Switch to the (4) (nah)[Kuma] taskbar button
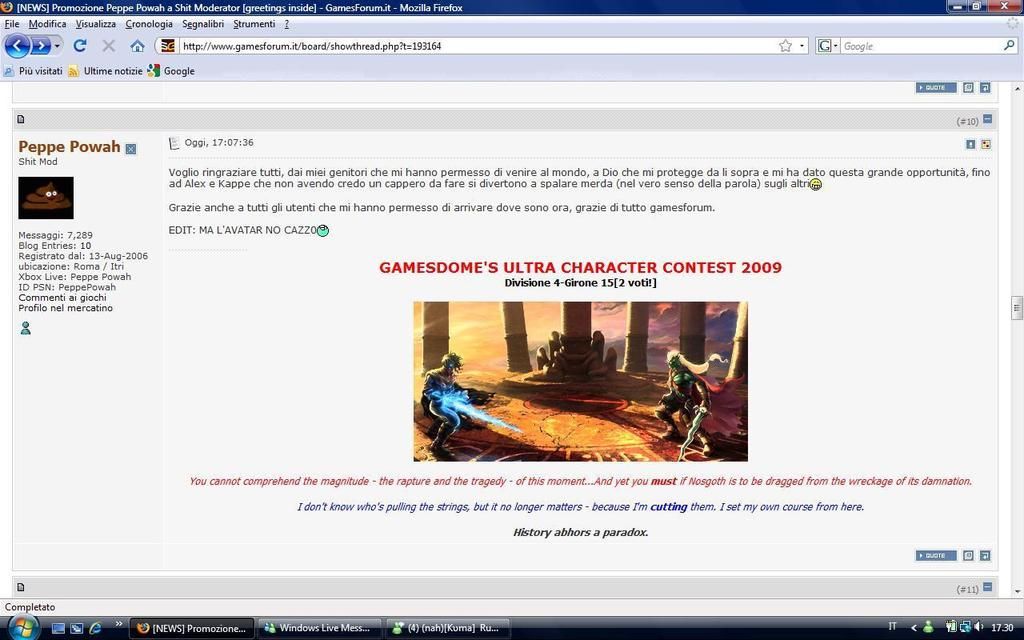Screen dimensions: 1024x640 click(x=447, y=628)
